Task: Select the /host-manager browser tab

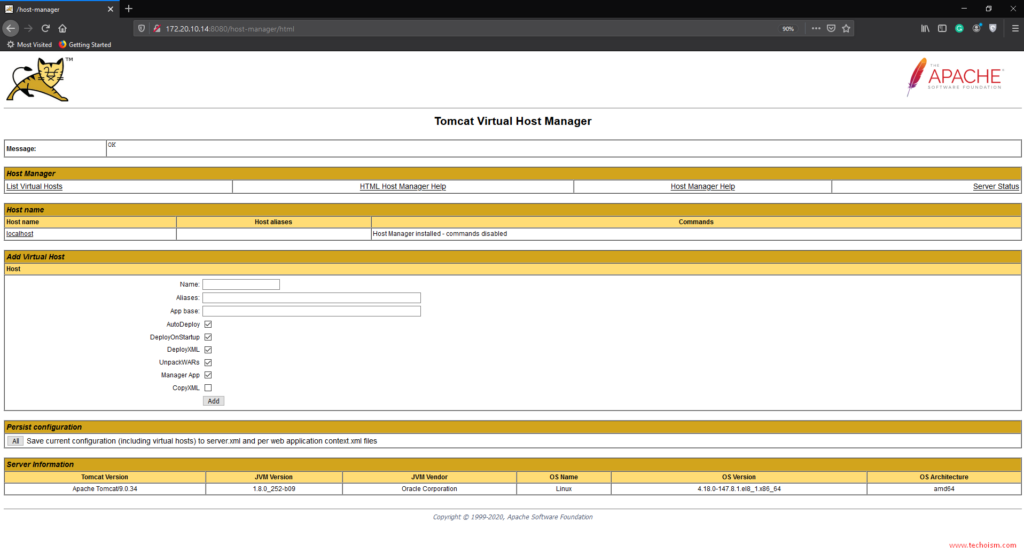Action: pos(59,9)
